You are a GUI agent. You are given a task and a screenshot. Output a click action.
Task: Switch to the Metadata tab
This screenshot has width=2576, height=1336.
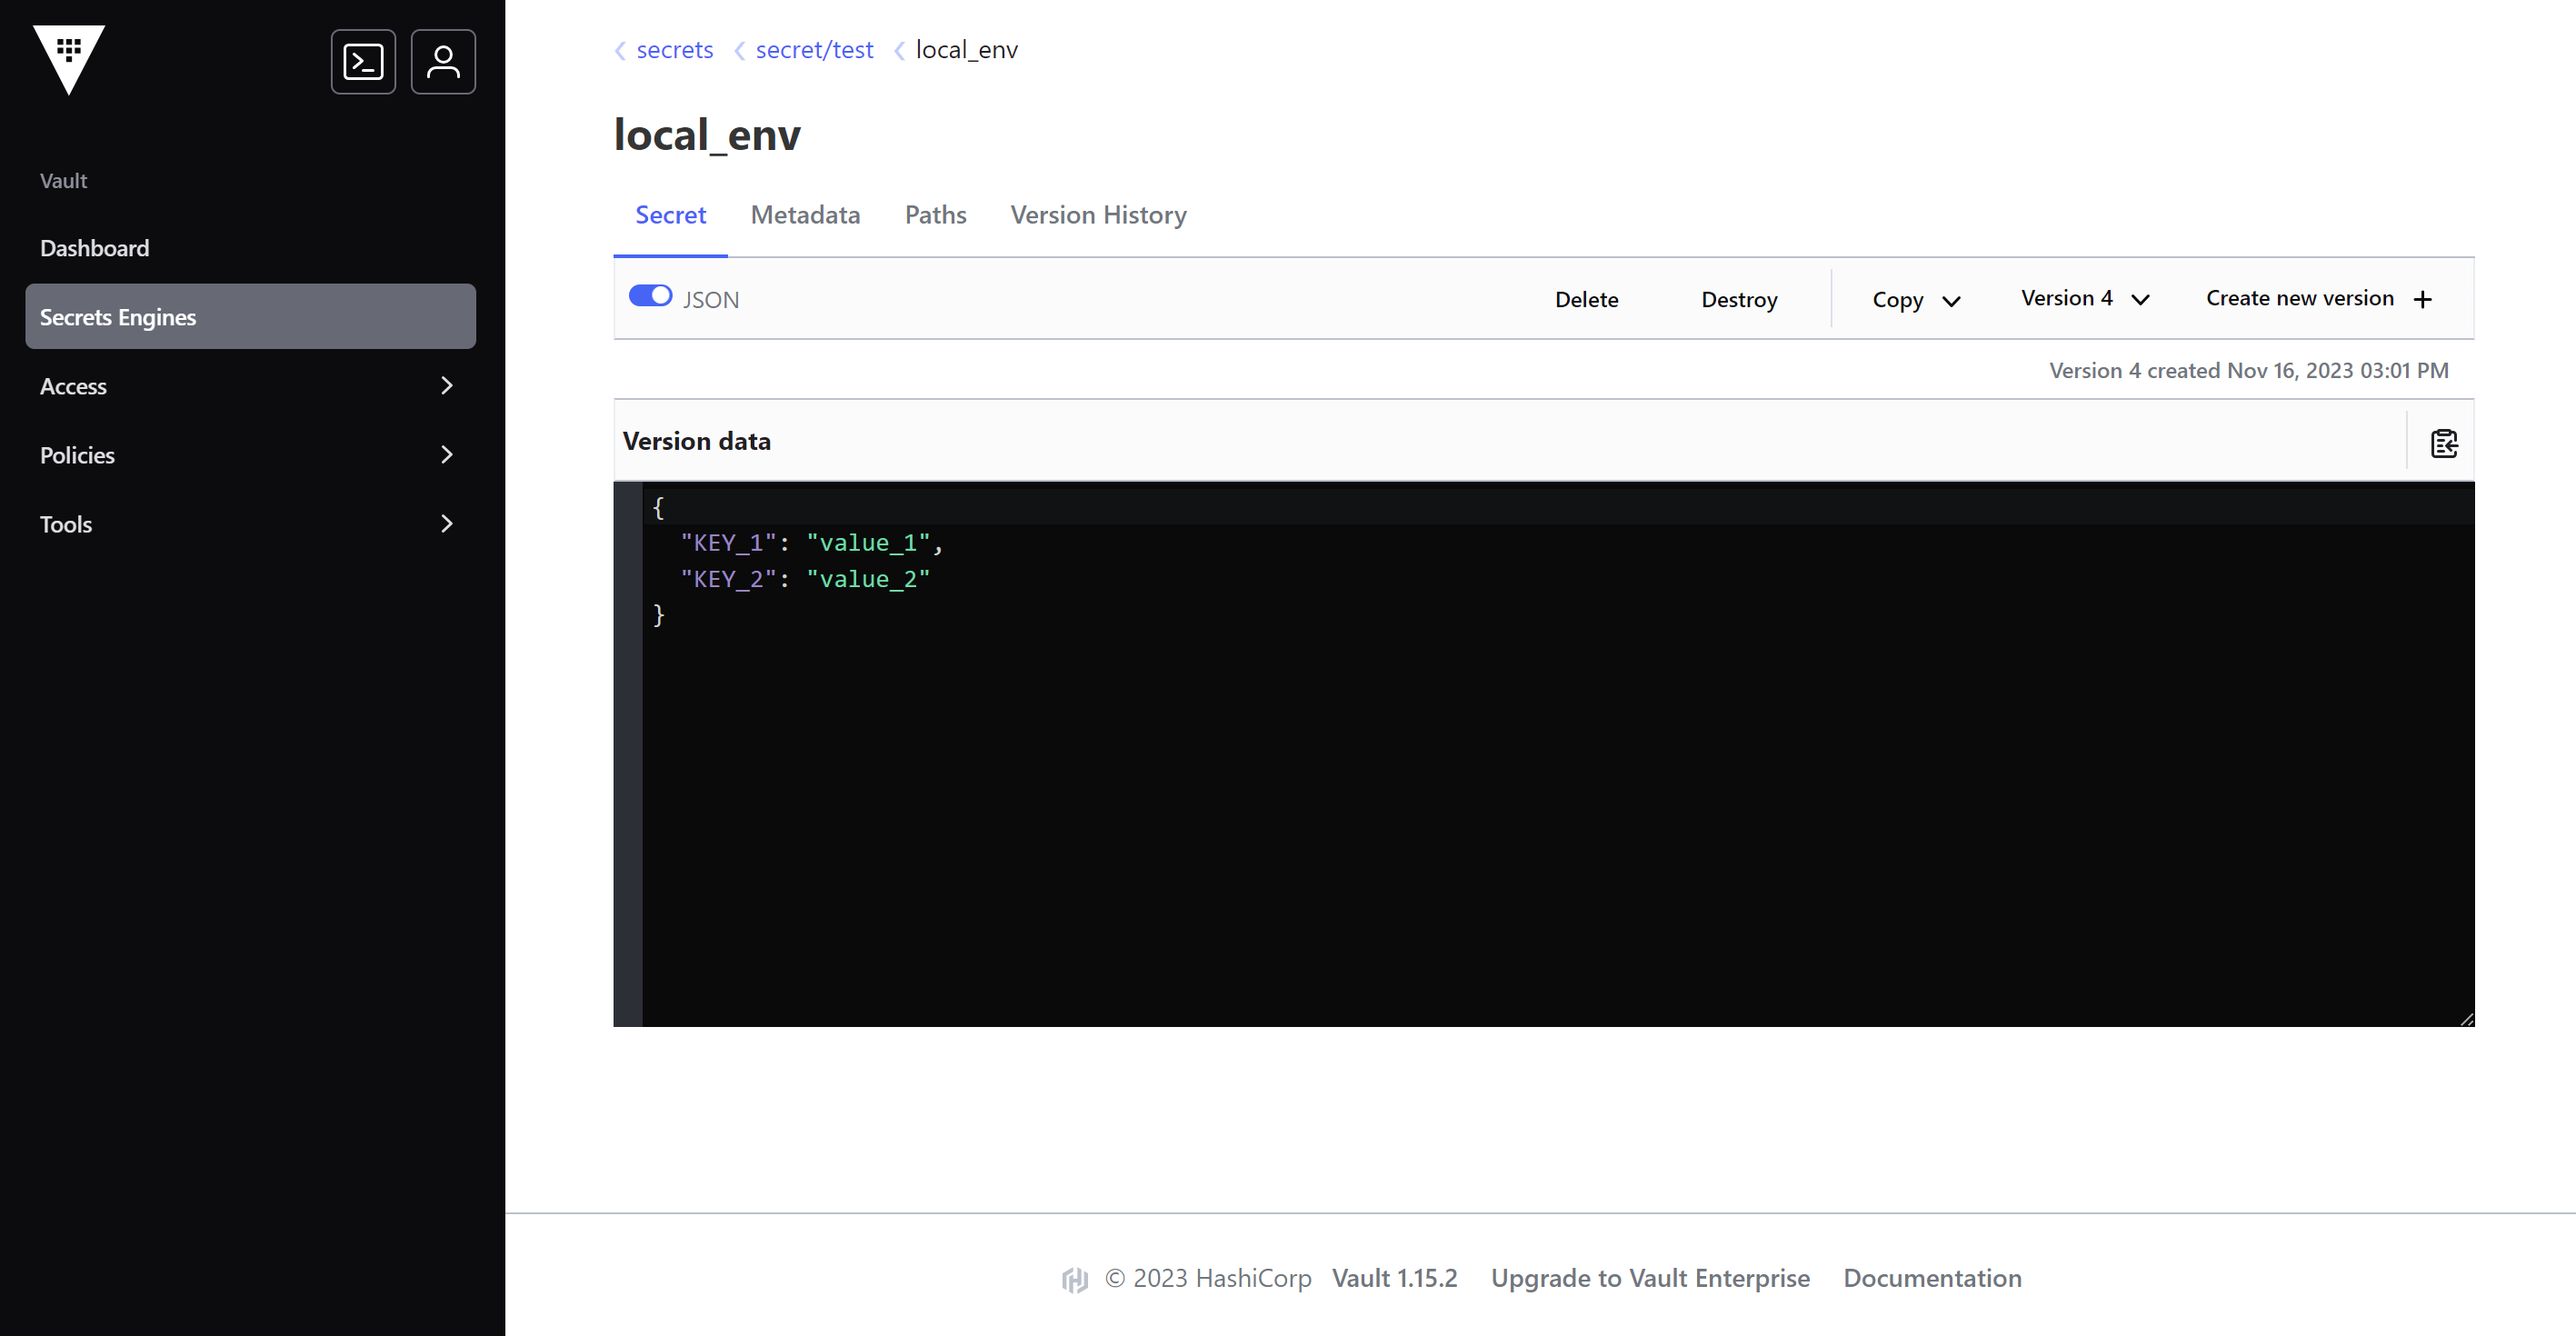pyautogui.click(x=805, y=215)
